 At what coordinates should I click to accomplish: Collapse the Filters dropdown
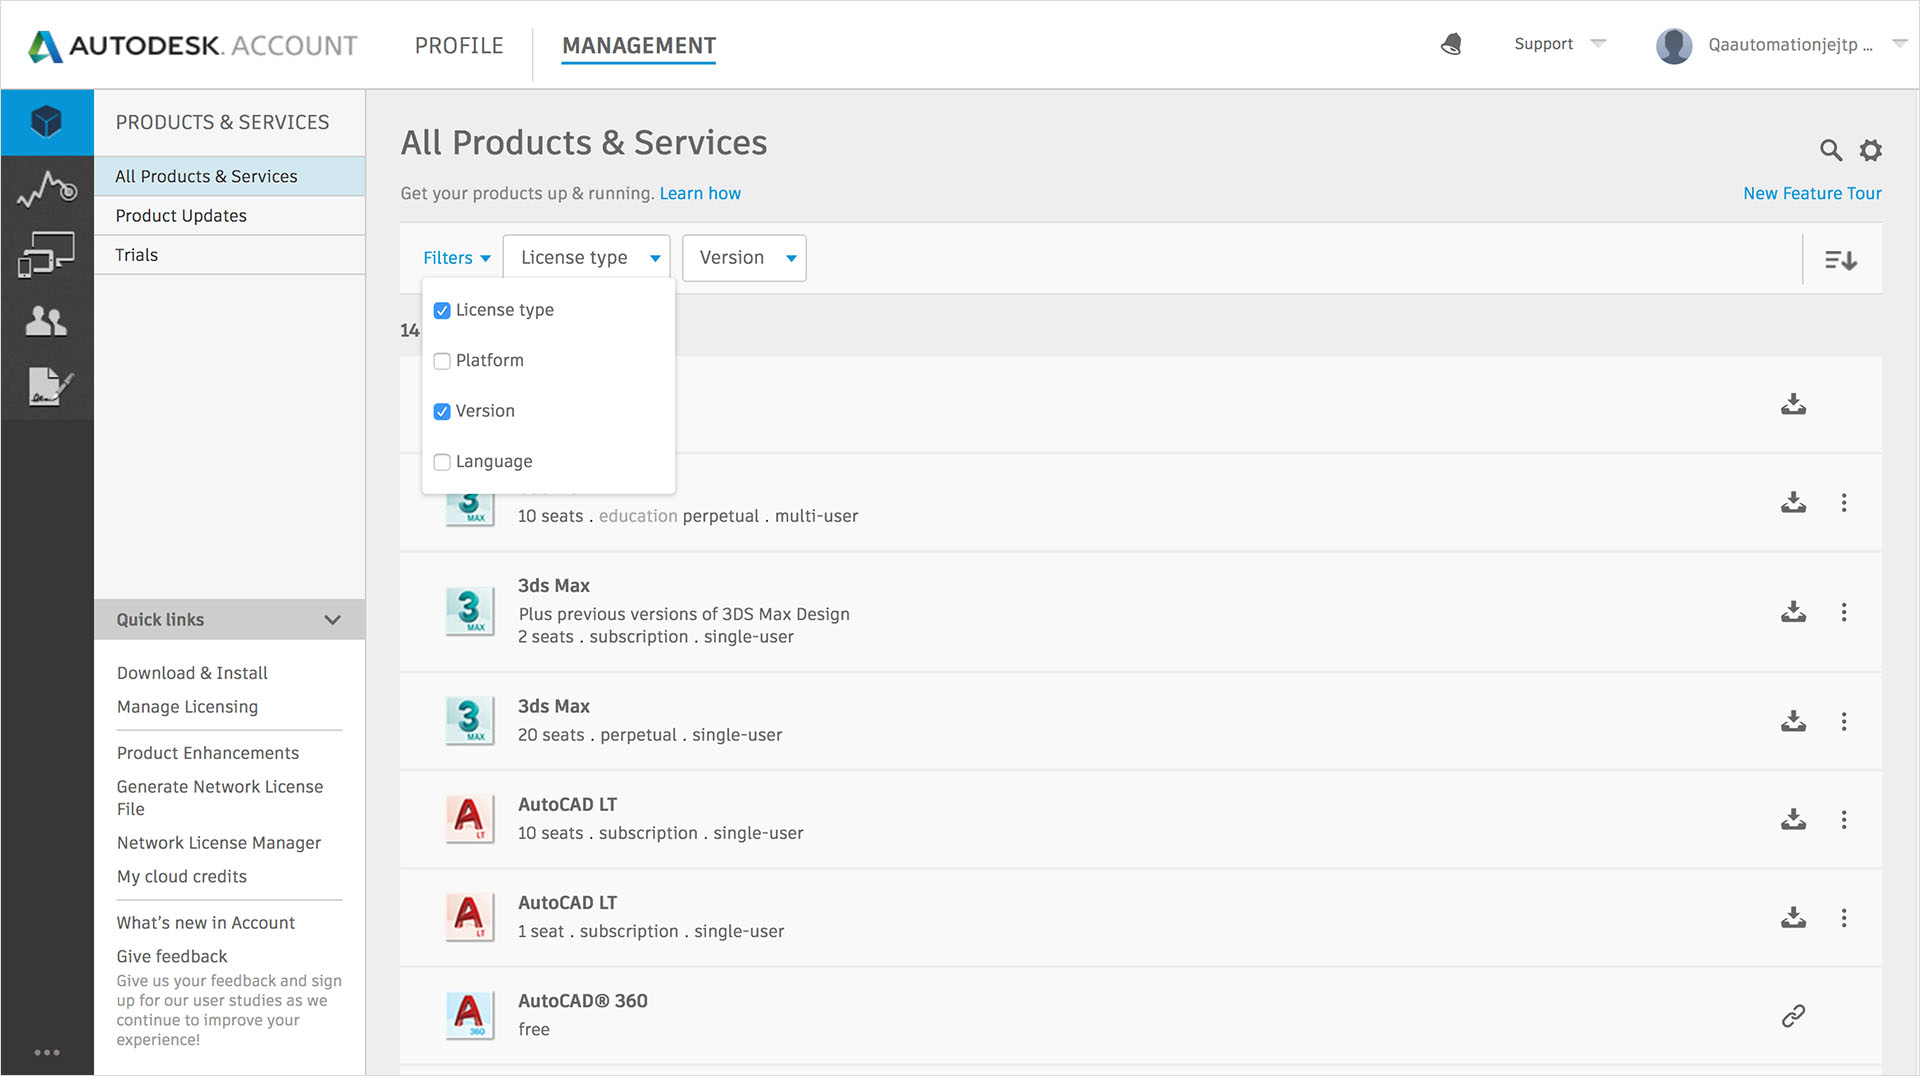pos(457,258)
